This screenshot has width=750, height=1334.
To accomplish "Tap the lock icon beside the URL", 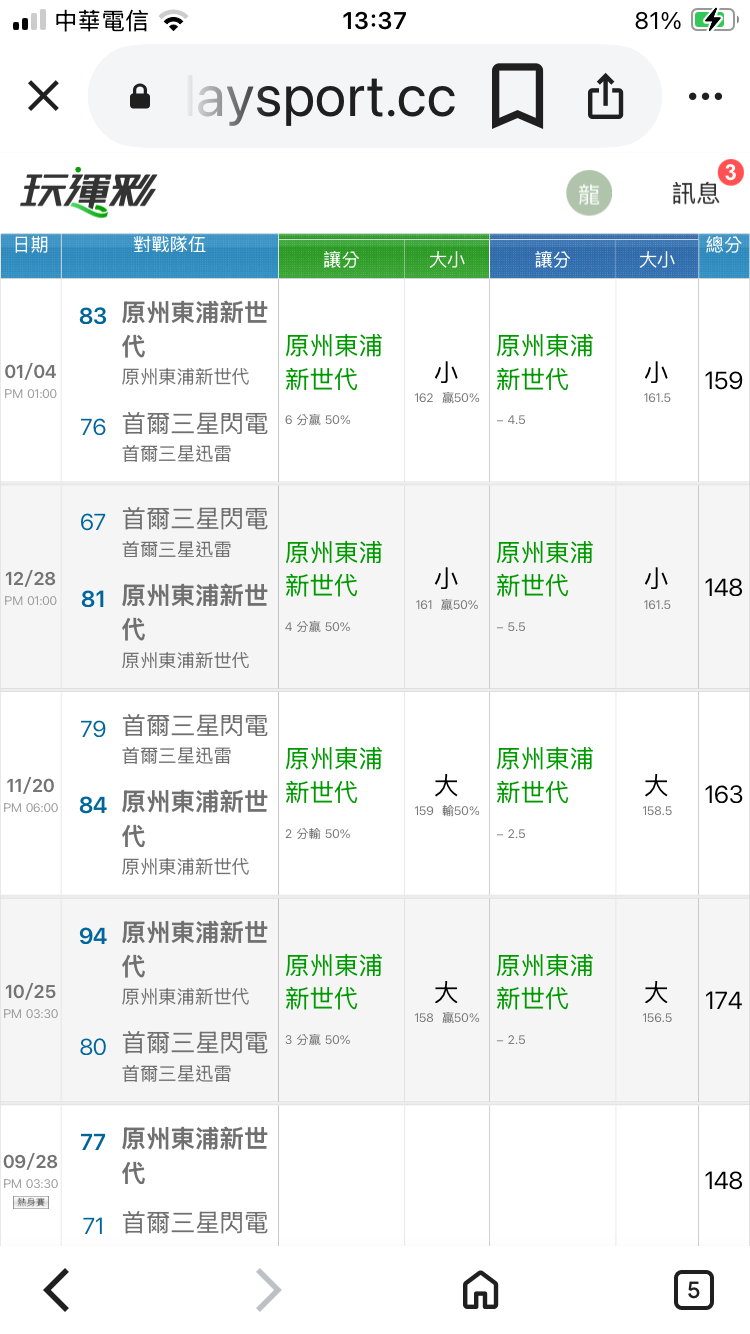I will (x=140, y=97).
